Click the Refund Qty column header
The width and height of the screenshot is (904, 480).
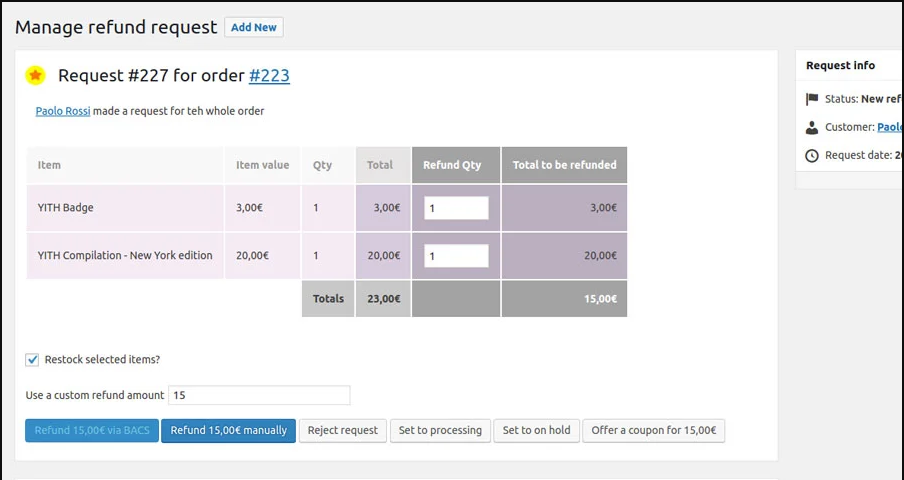pyautogui.click(x=455, y=165)
